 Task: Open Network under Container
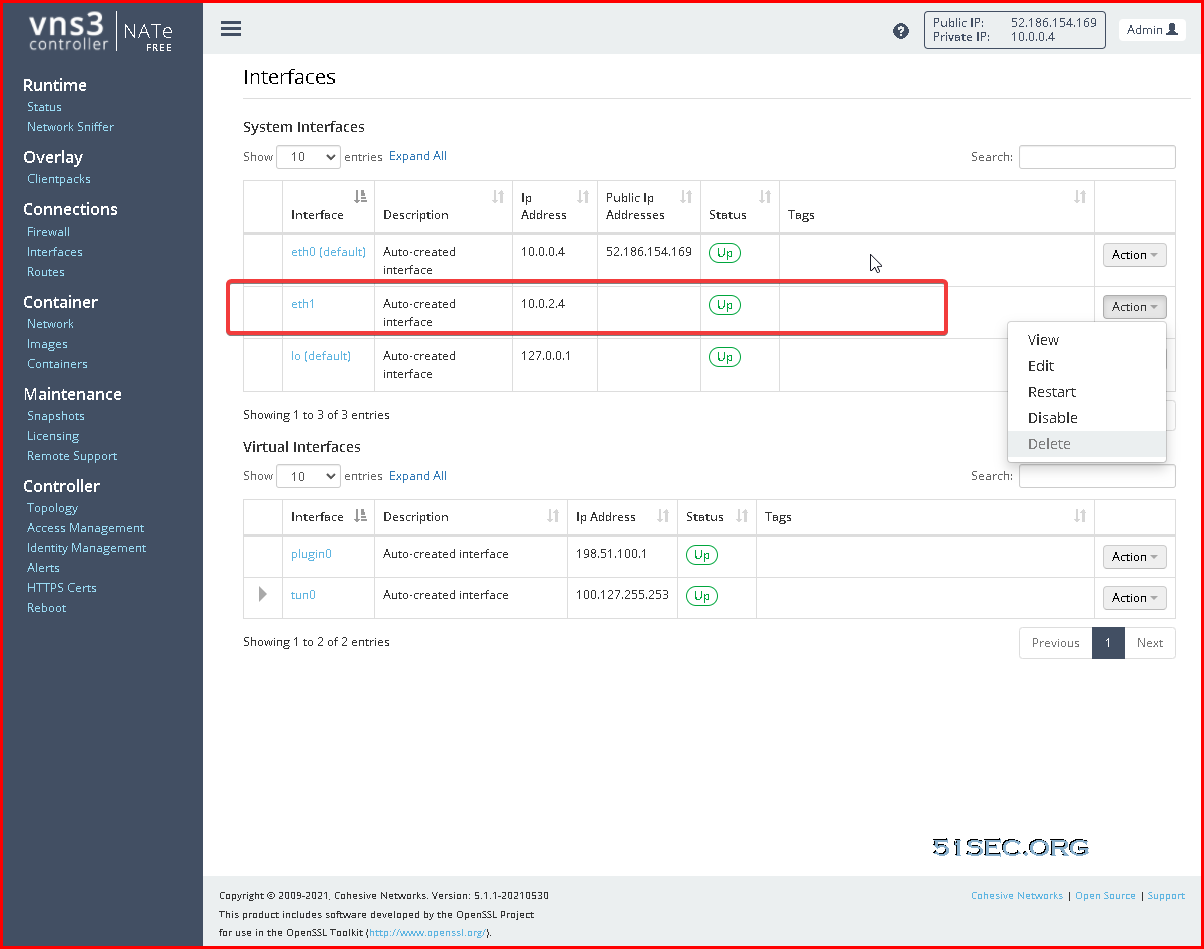point(50,324)
